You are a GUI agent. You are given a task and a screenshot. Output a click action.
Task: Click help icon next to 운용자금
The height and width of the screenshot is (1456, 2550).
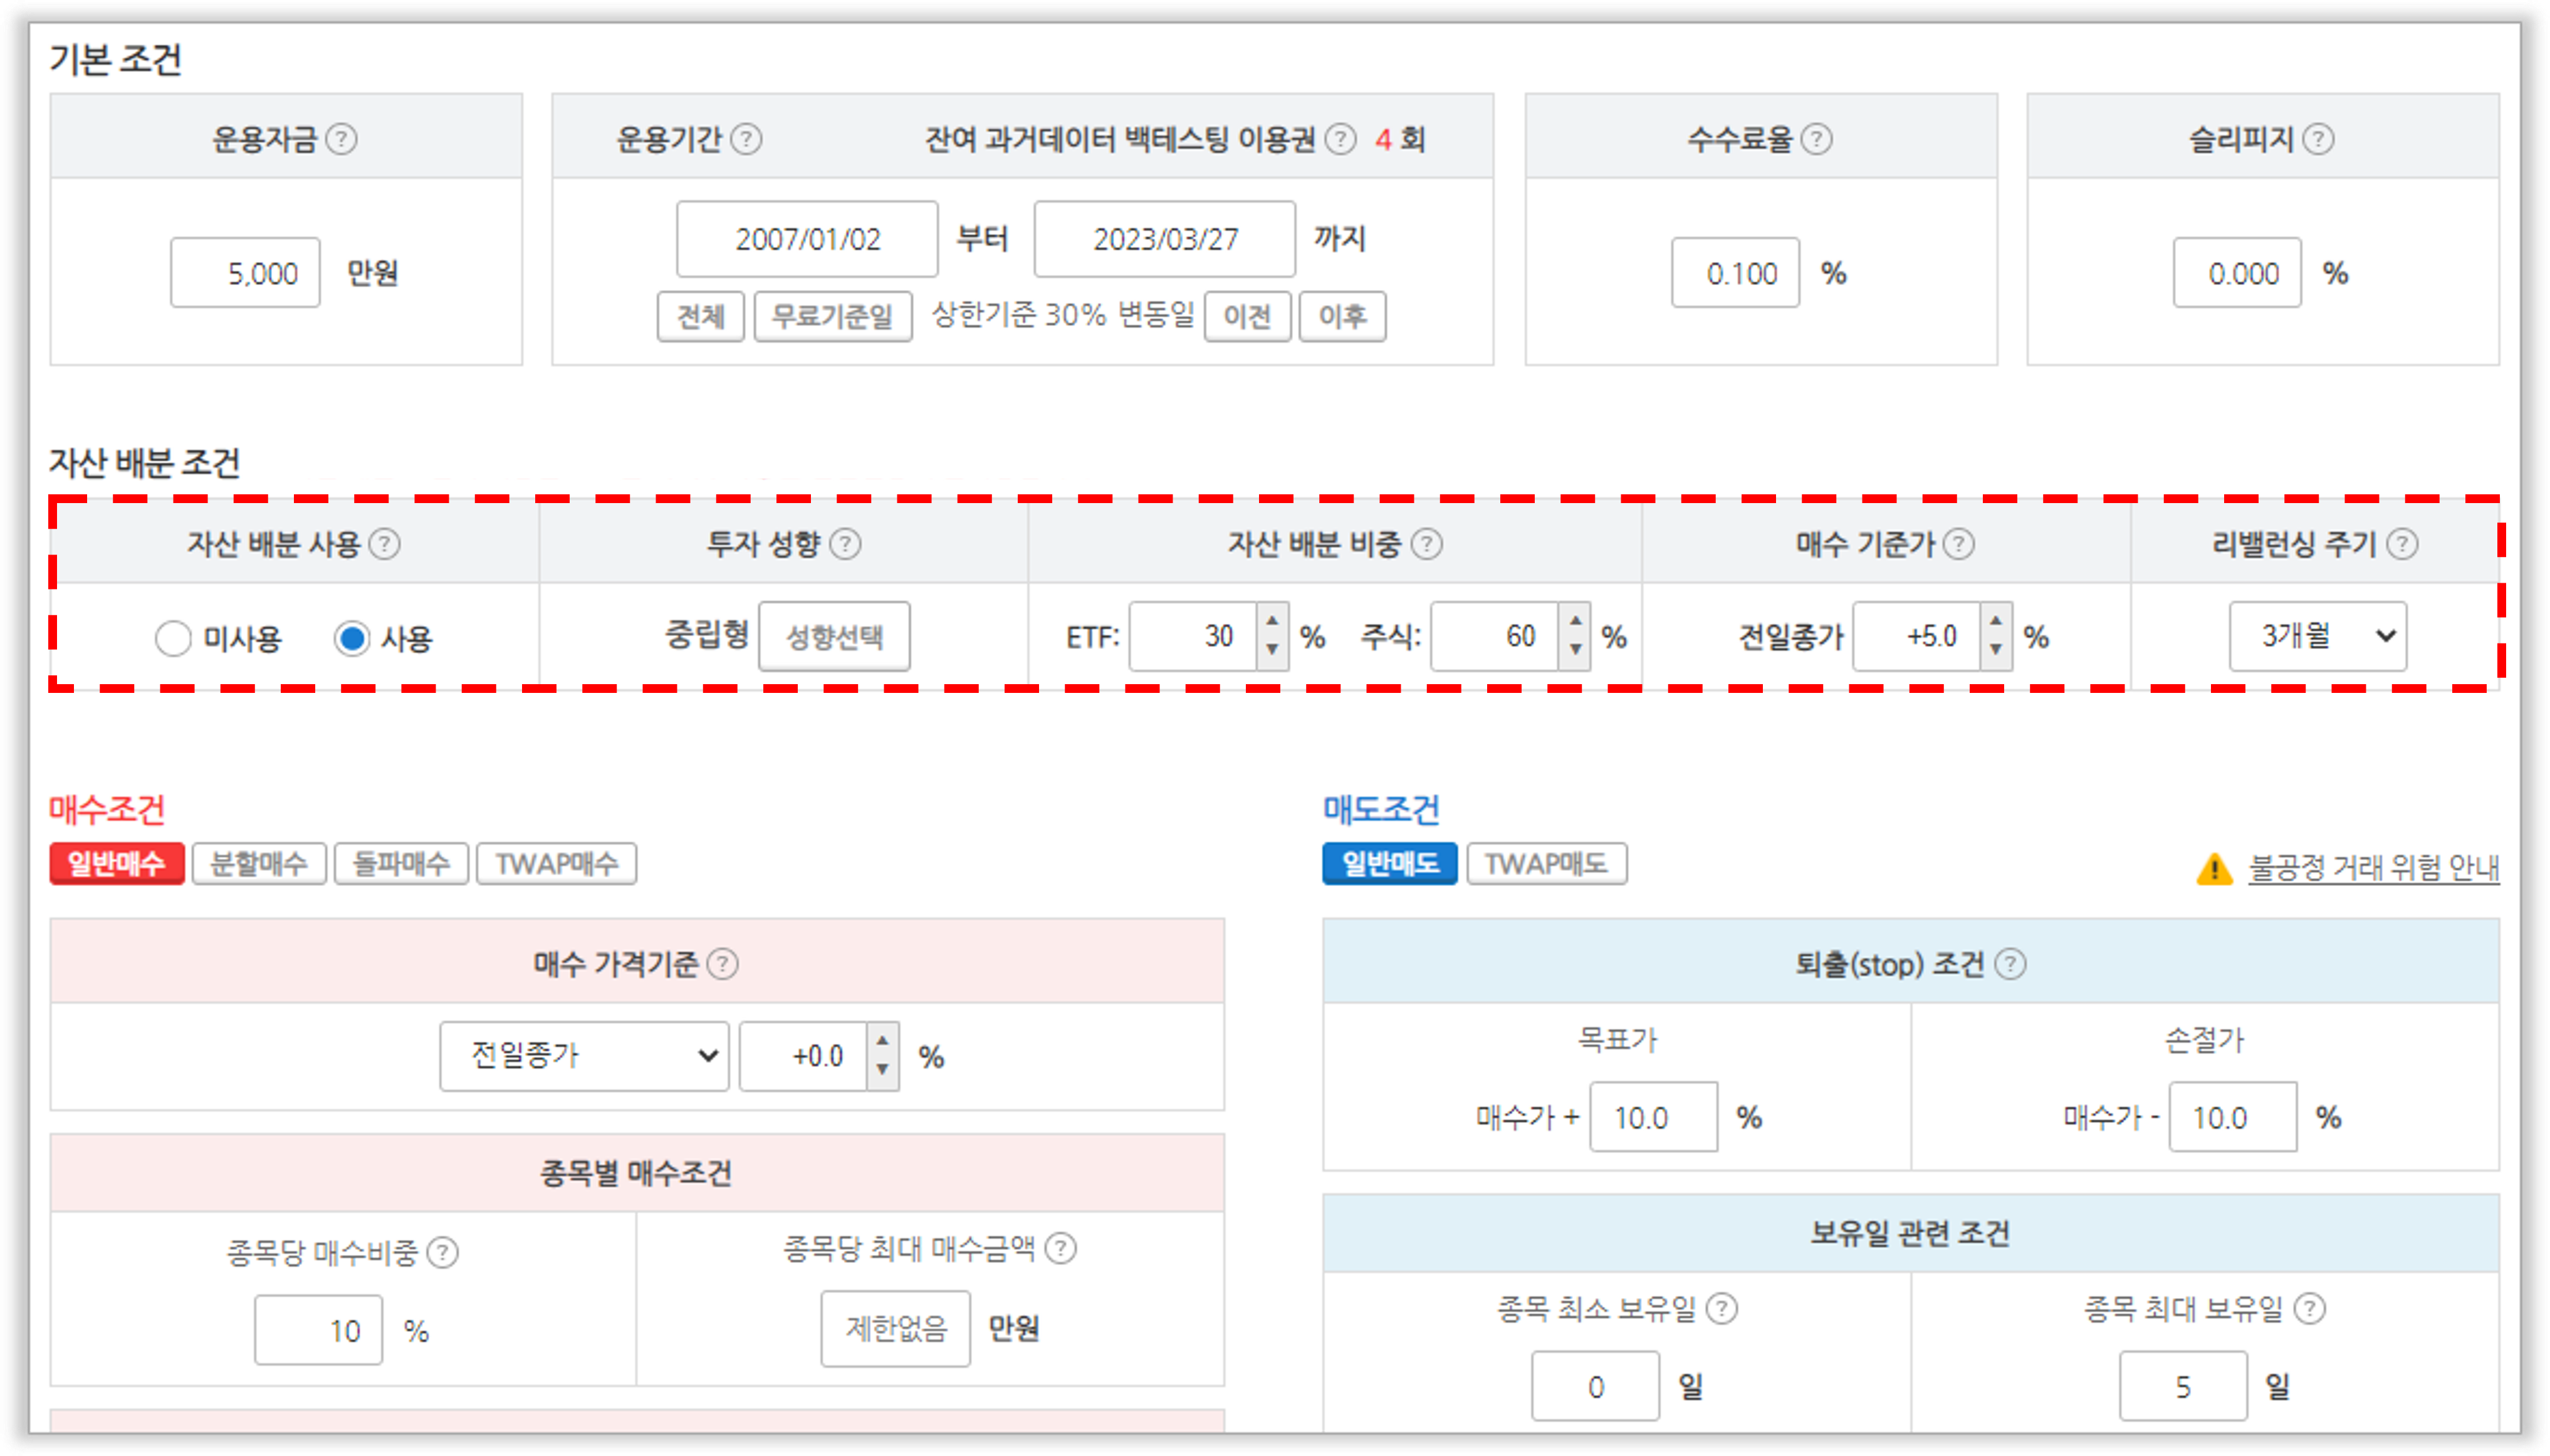pos(342,139)
